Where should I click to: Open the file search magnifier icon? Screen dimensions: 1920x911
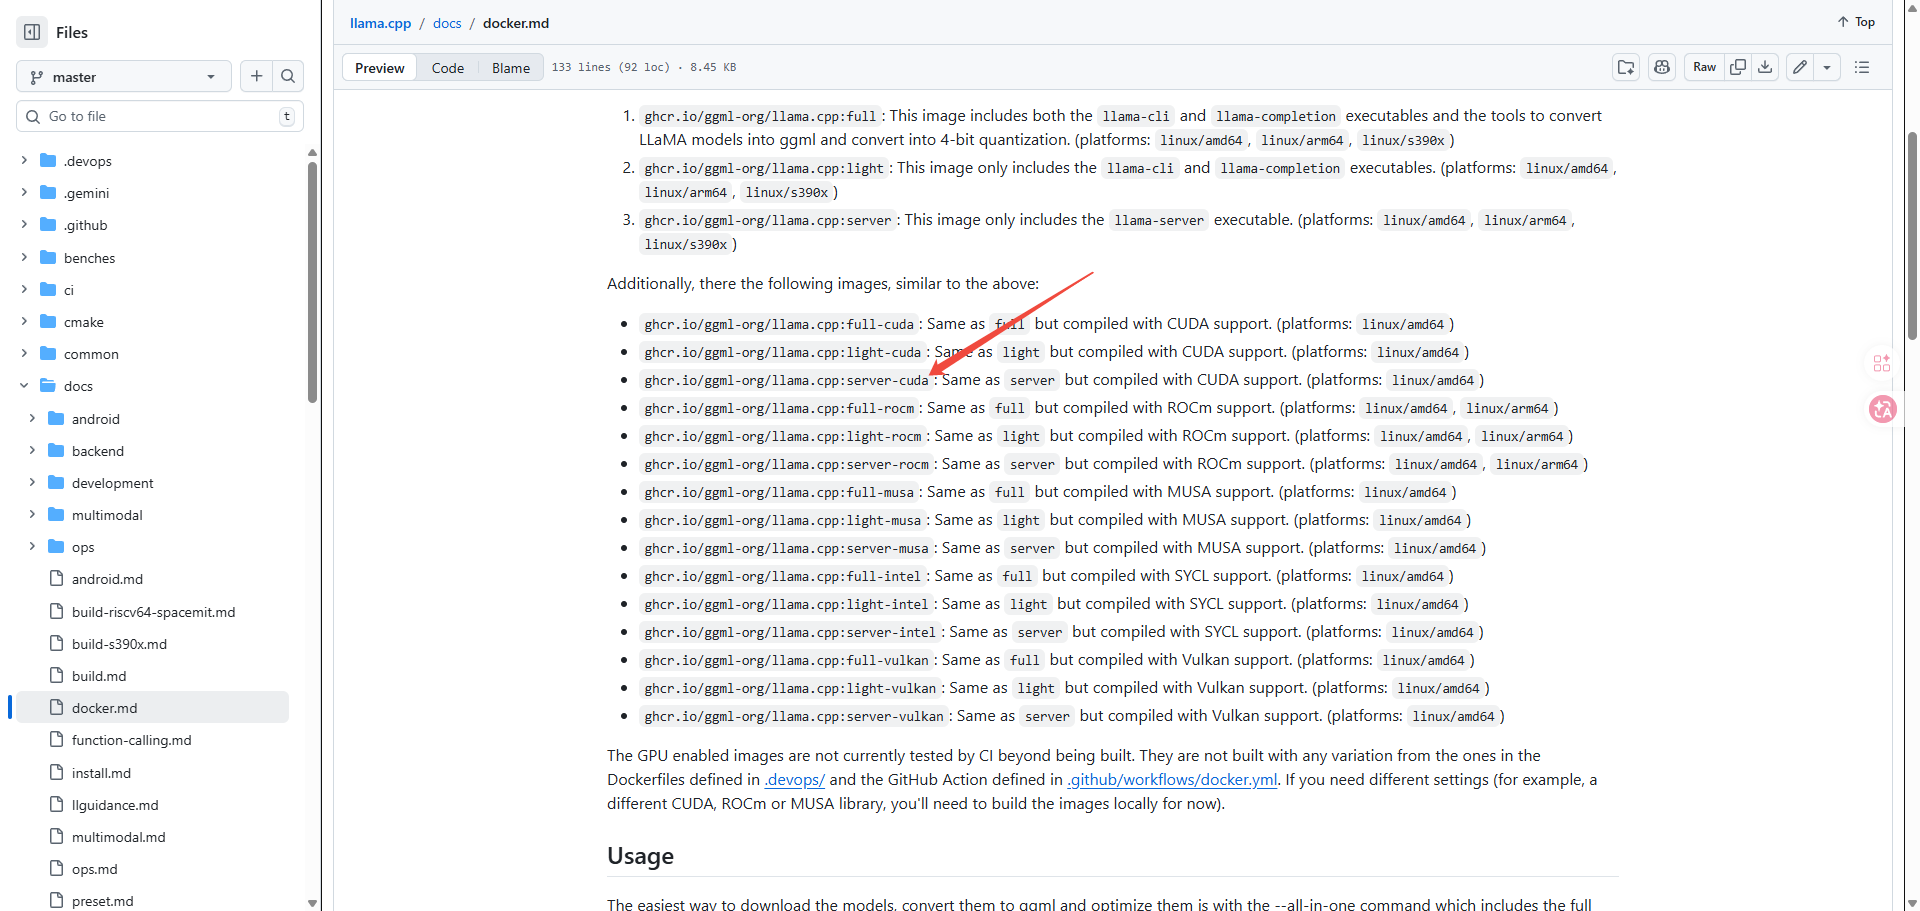coord(288,76)
